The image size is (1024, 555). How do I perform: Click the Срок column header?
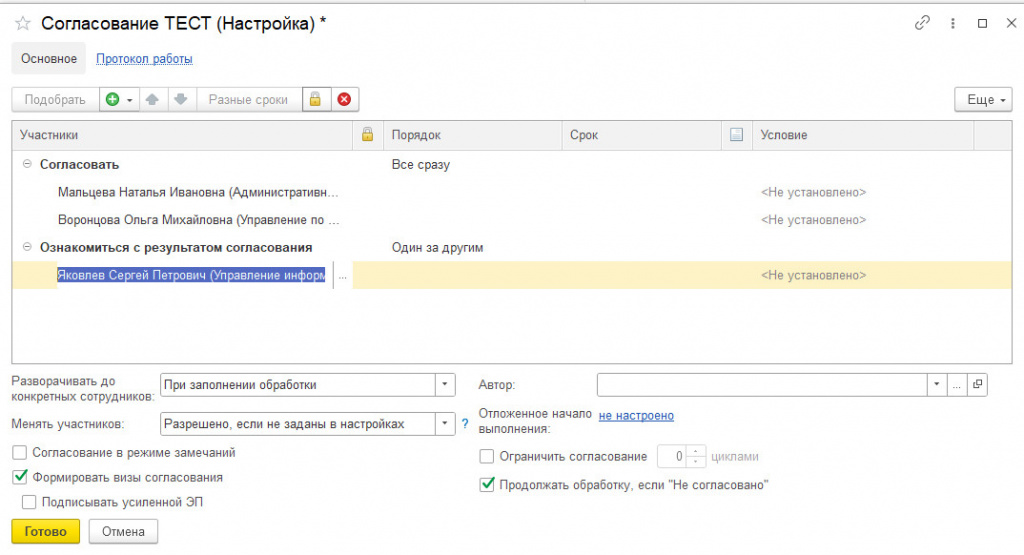coord(642,135)
